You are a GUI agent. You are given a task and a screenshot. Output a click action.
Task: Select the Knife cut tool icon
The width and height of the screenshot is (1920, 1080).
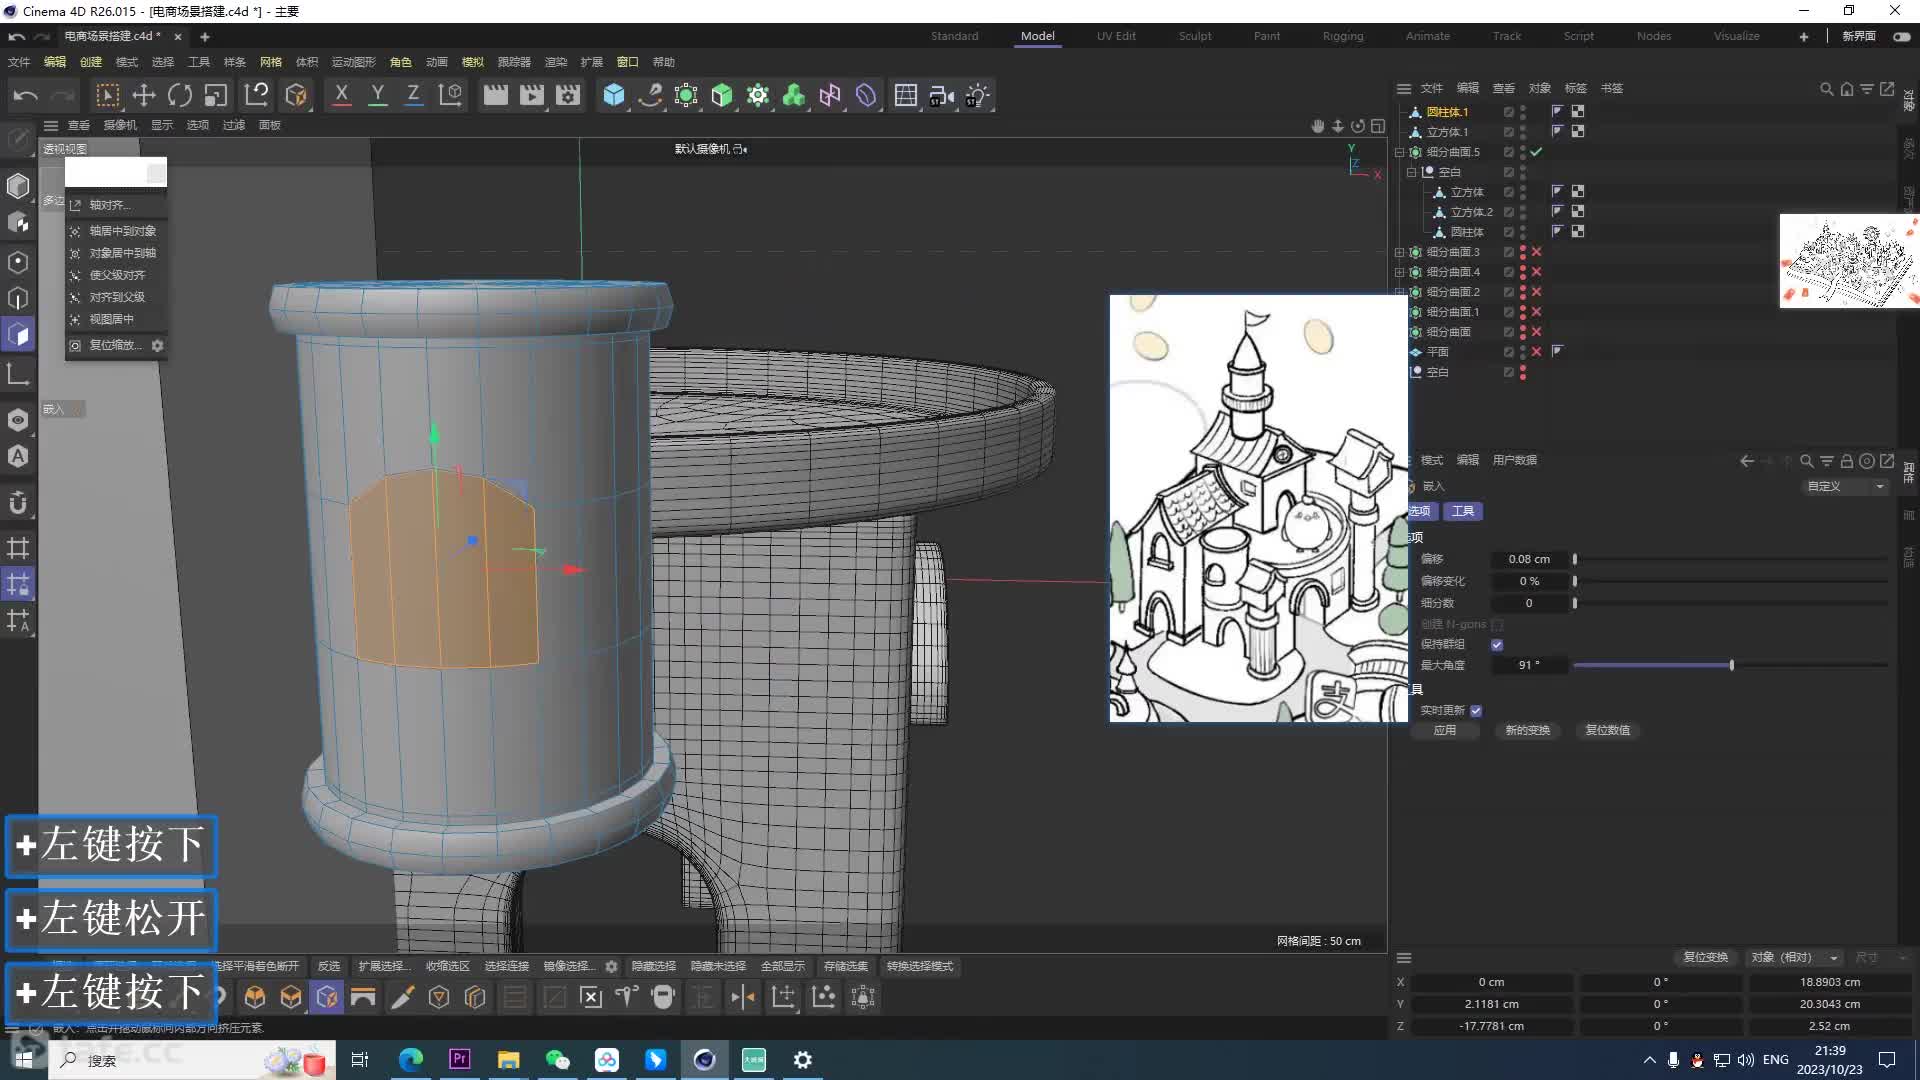click(402, 997)
